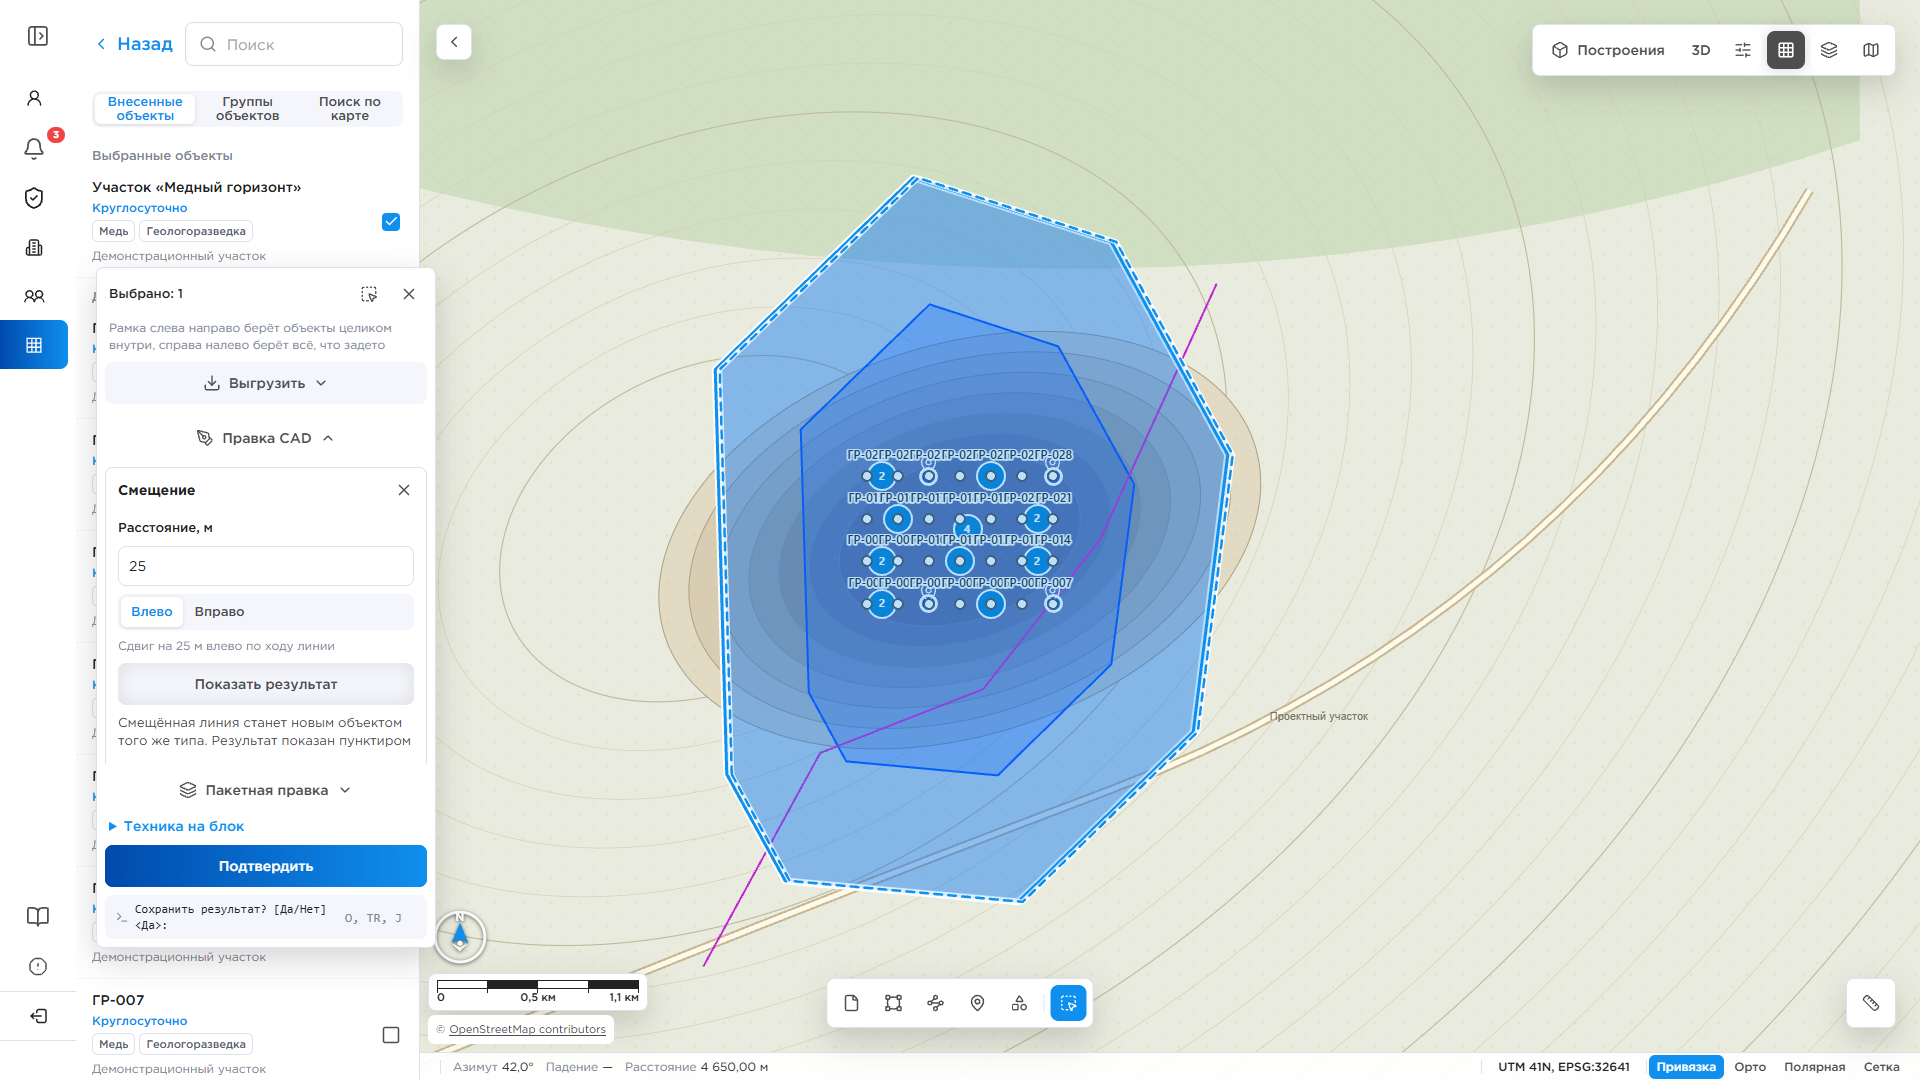Toggle the Привязка snap mode
This screenshot has height=1080, width=1920.
pos(1686,1067)
